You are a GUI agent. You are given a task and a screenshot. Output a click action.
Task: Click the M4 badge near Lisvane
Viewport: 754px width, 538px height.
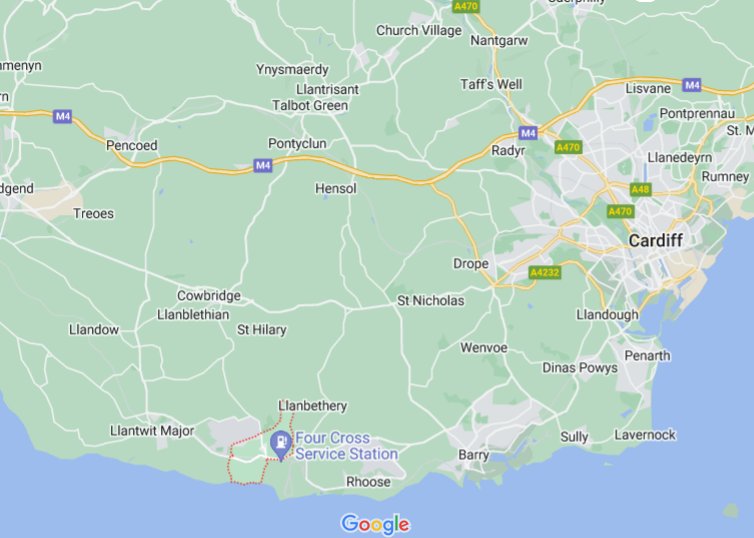click(691, 85)
